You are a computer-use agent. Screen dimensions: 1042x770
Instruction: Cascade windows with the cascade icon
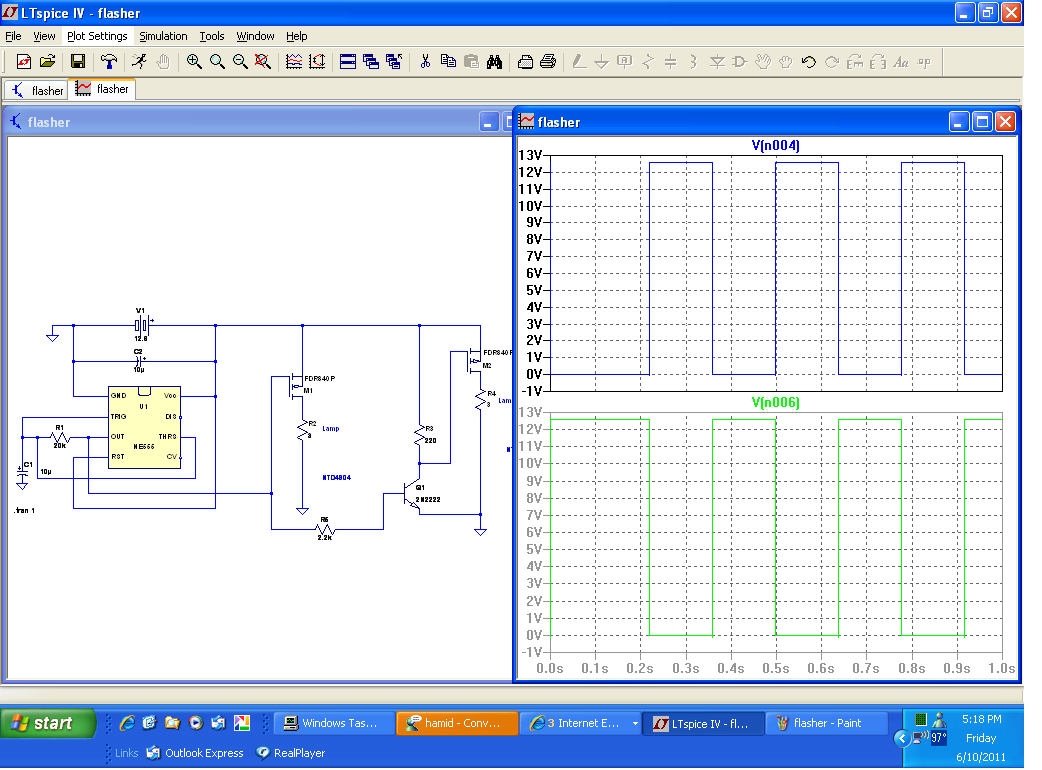tap(371, 62)
